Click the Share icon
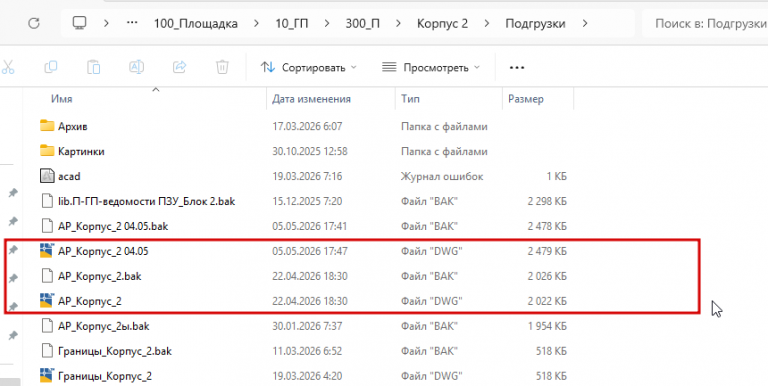 click(x=180, y=67)
